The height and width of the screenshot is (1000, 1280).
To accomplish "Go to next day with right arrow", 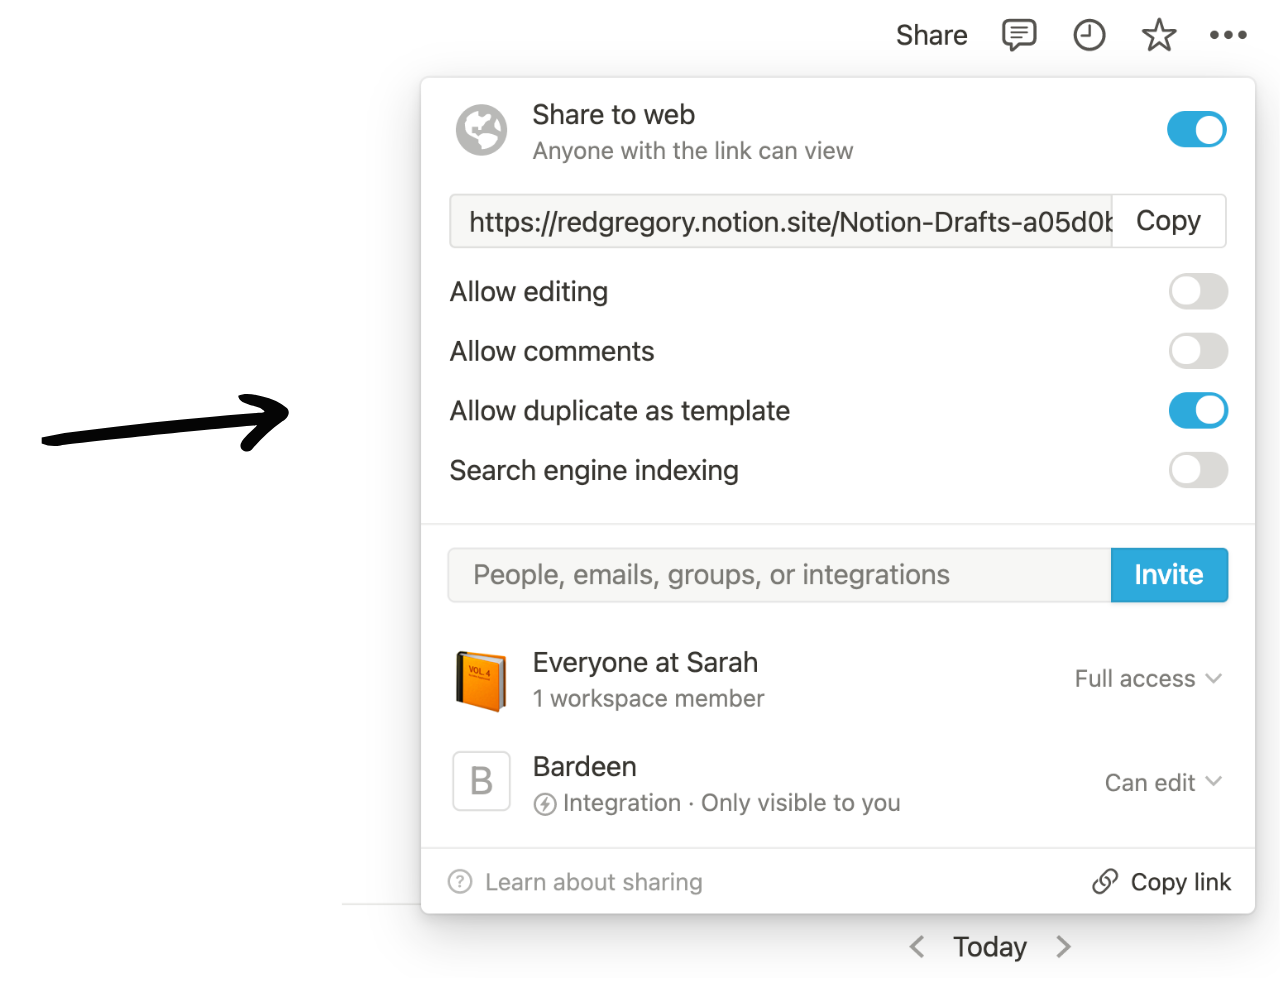I will (x=1063, y=946).
